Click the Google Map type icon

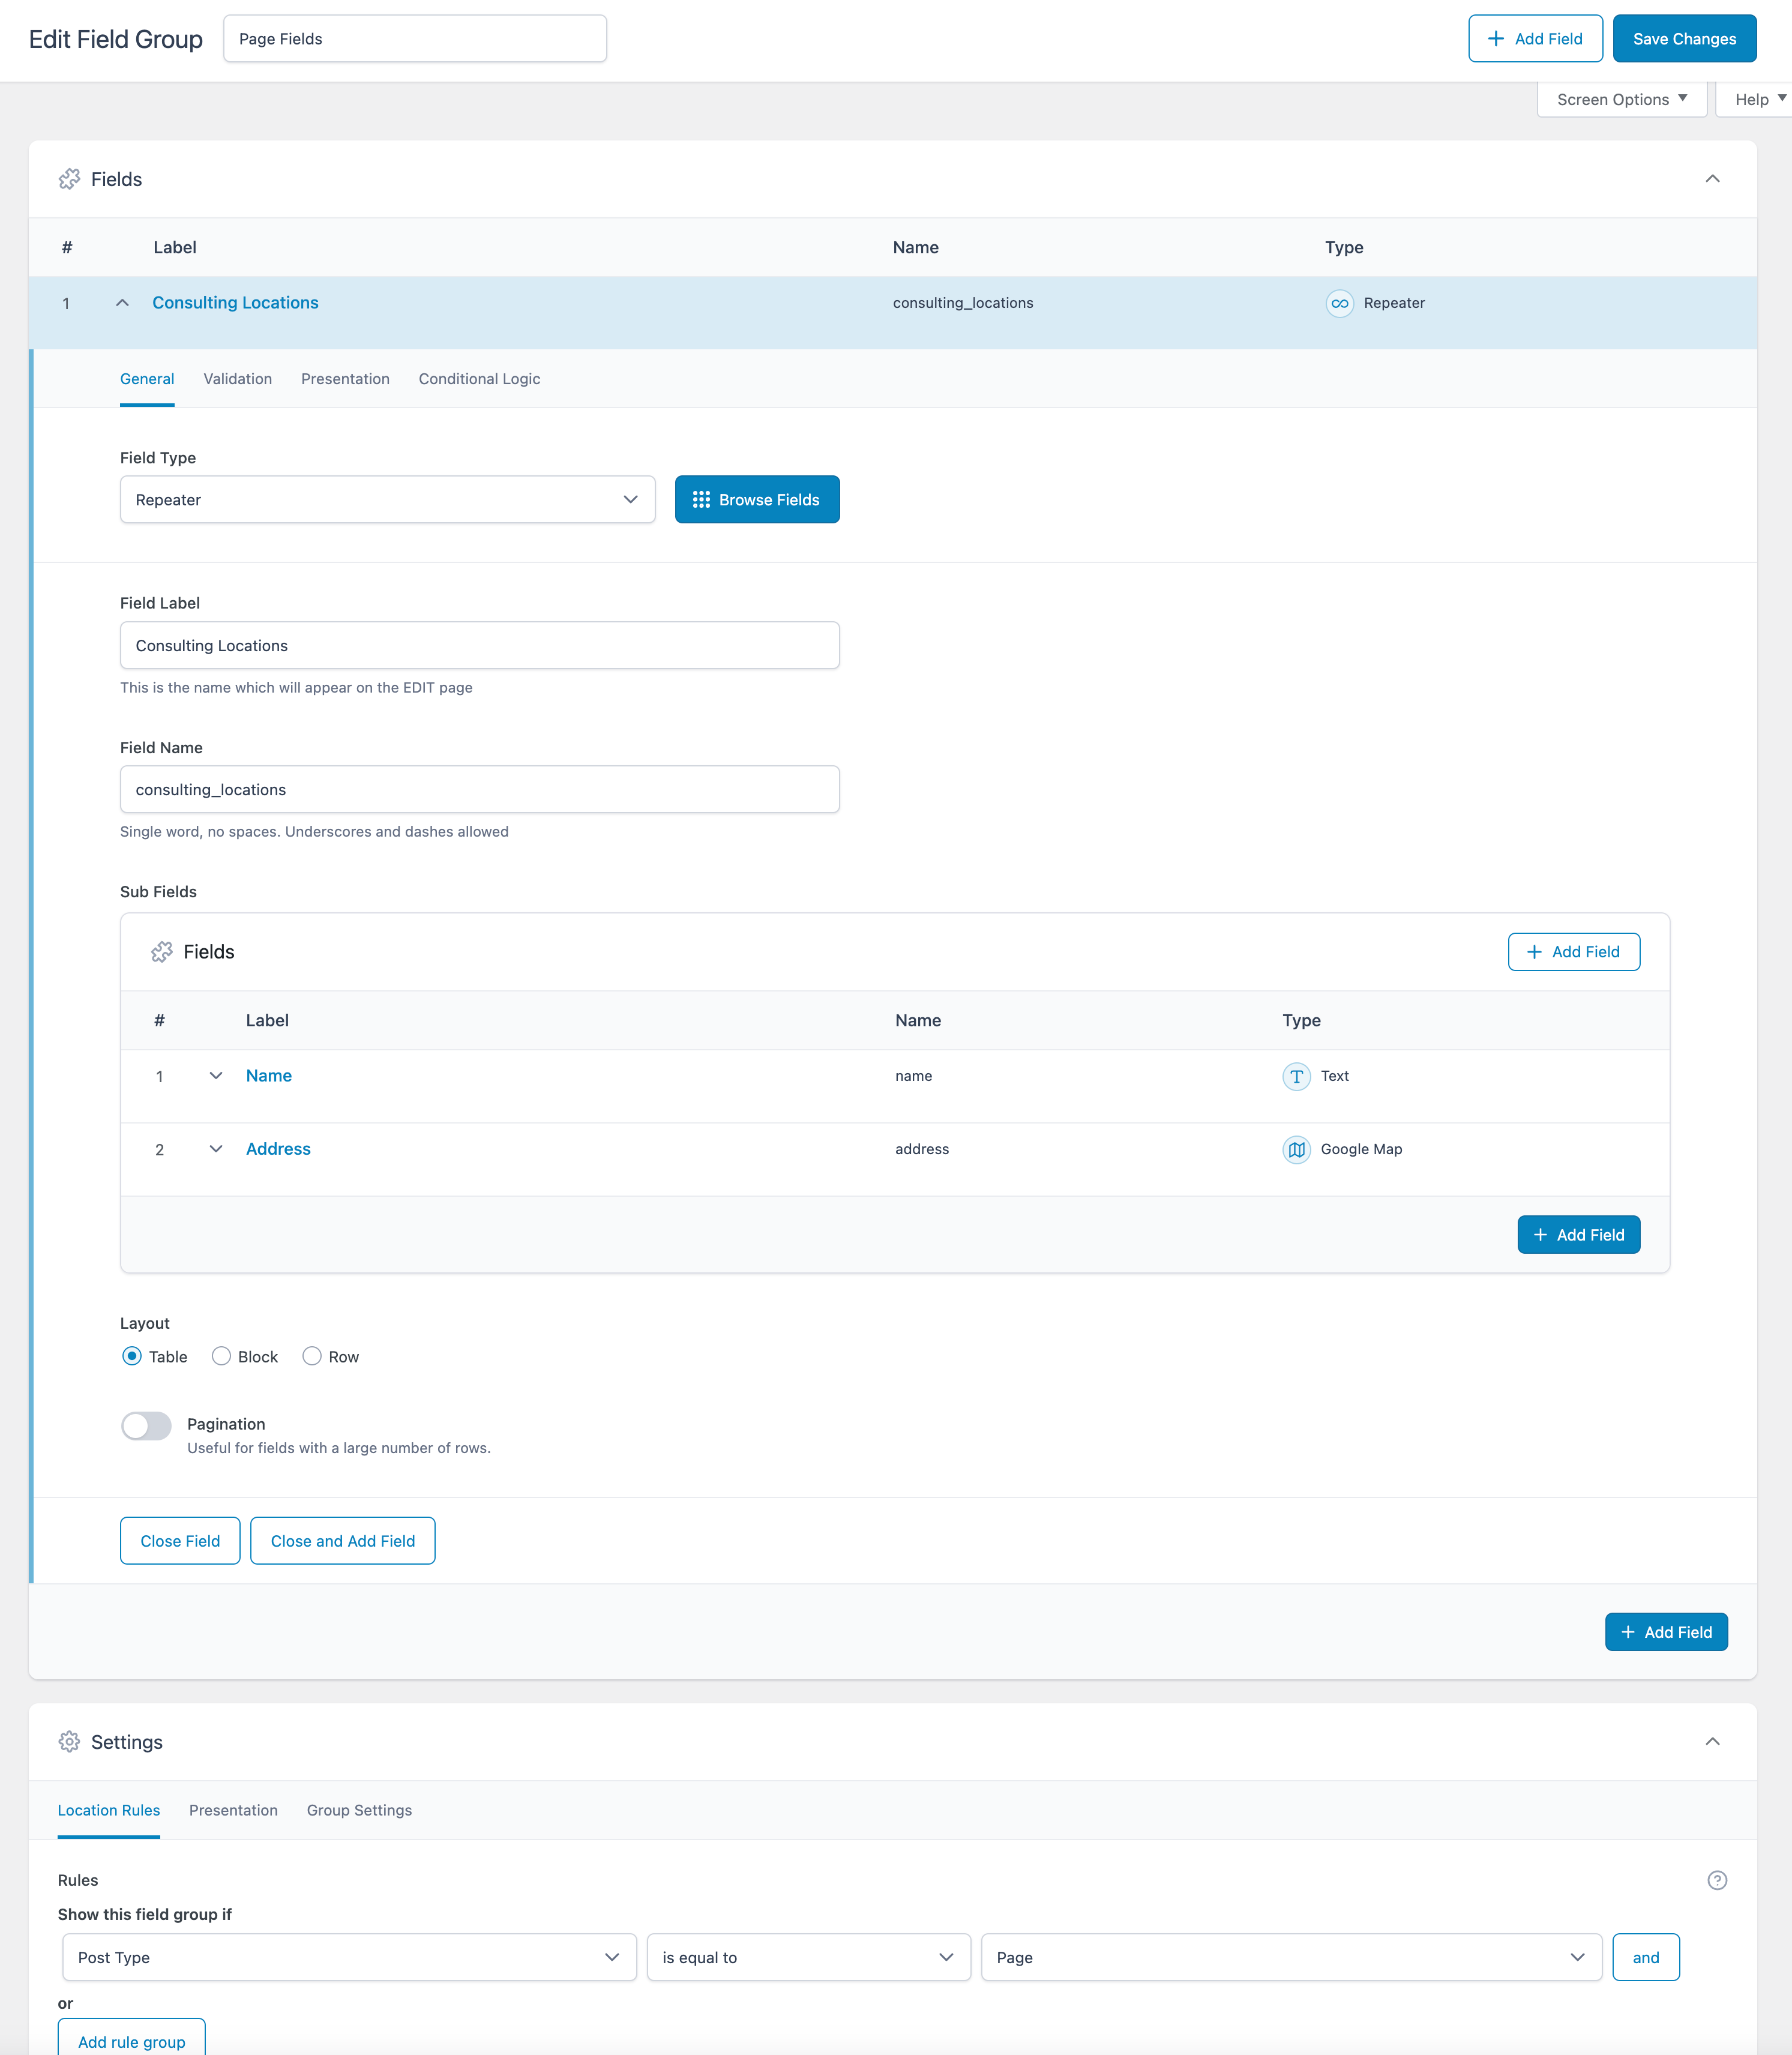coord(1296,1149)
